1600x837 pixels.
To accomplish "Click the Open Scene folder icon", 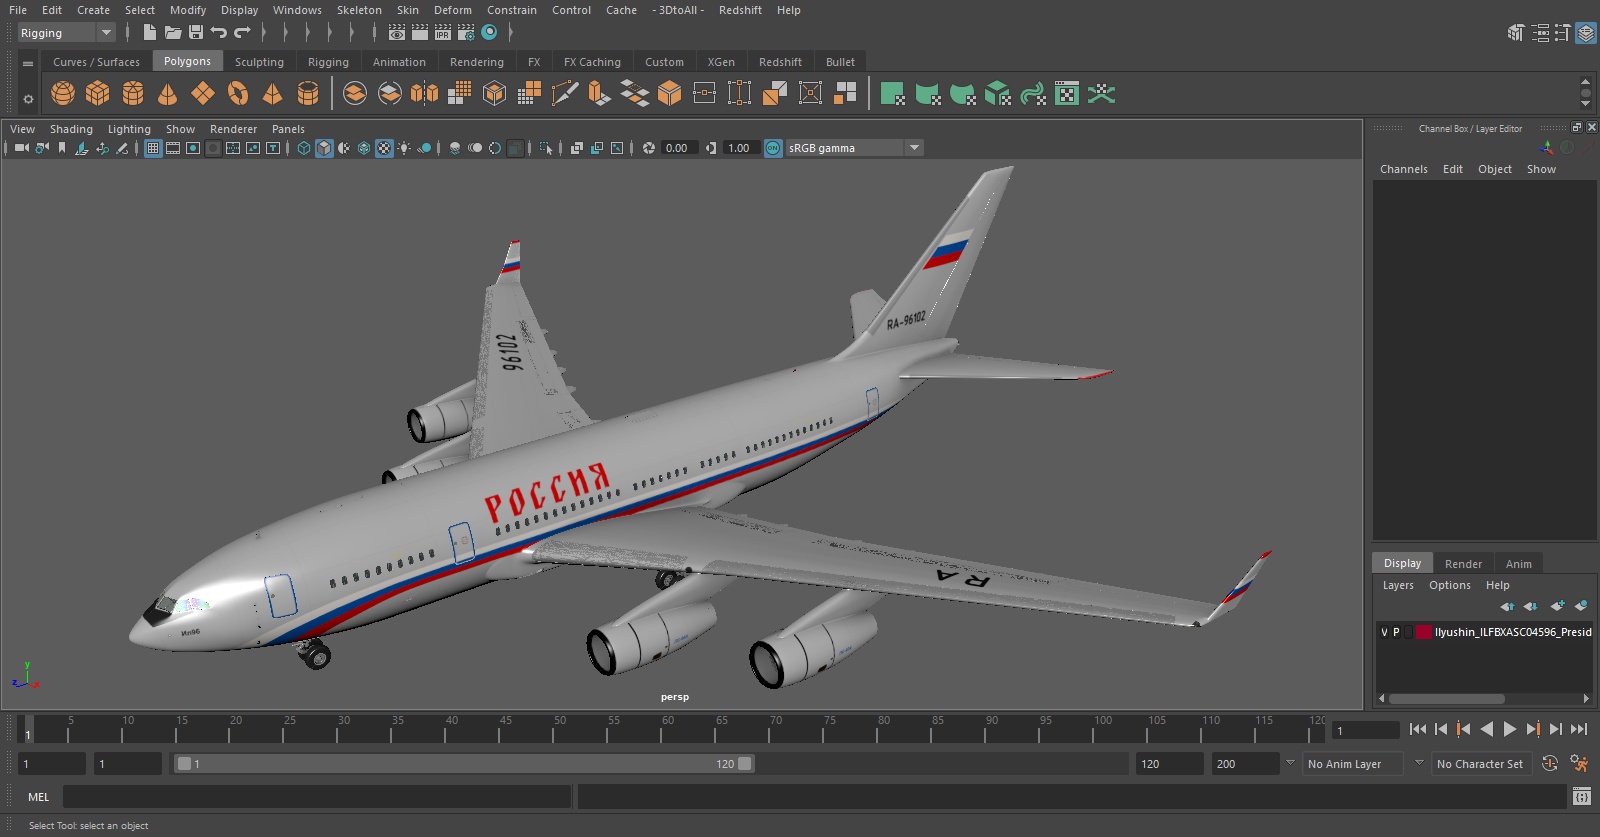I will coord(173,33).
